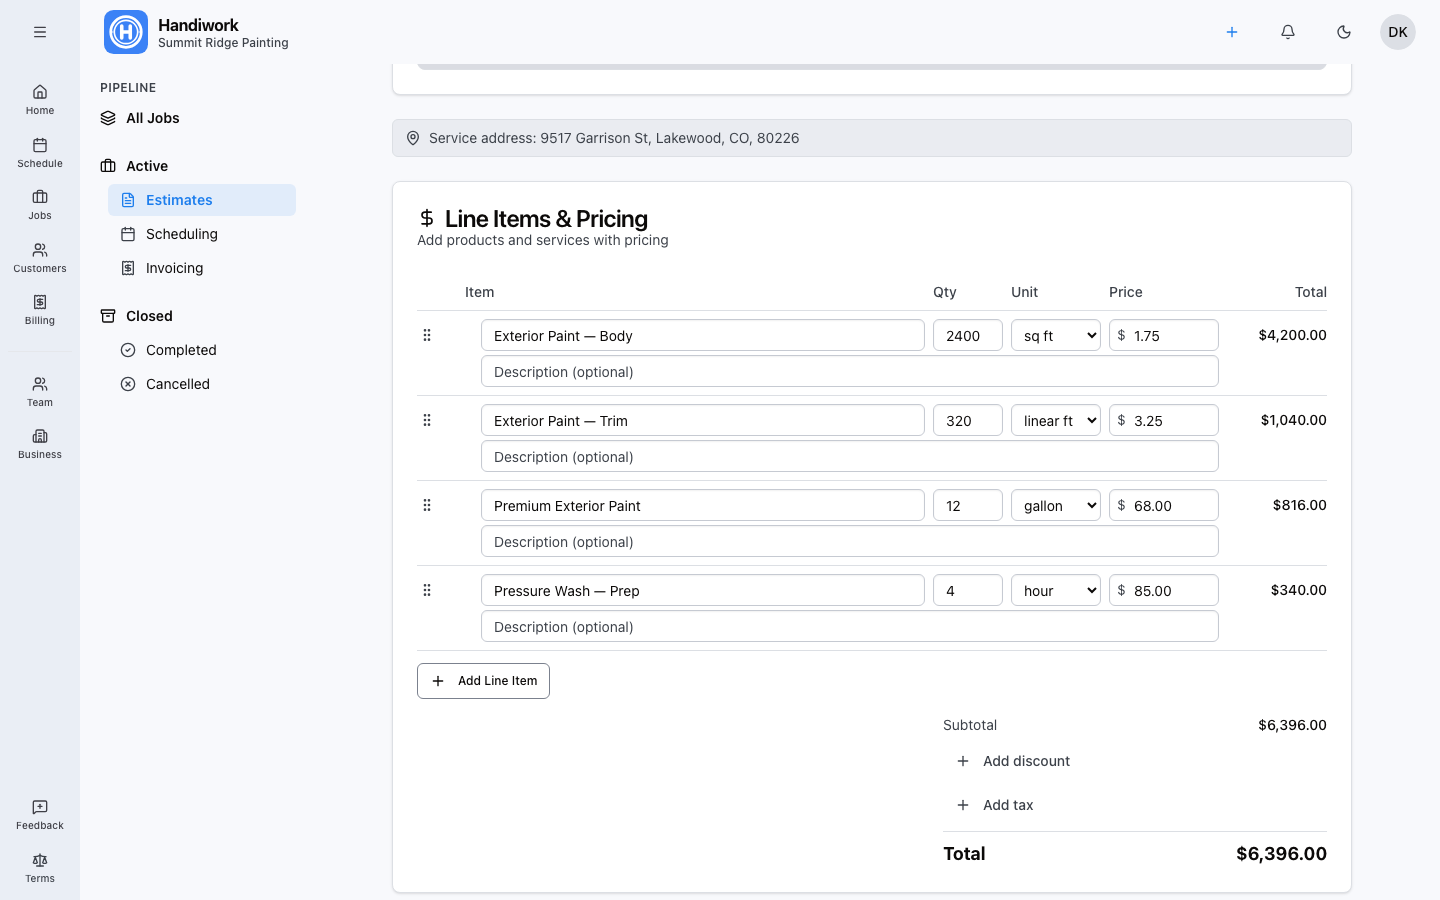This screenshot has width=1440, height=900.
Task: Open unit dropdown showing gallon
Action: coord(1056,505)
